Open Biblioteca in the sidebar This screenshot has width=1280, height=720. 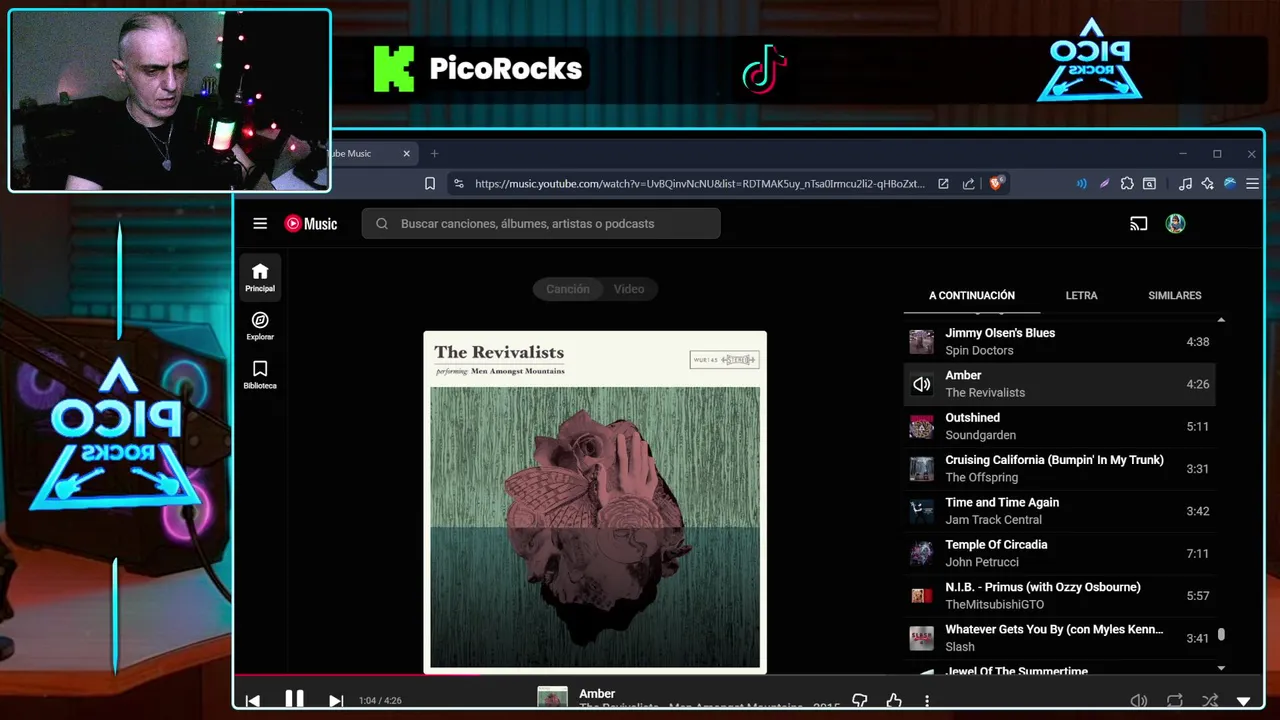(x=260, y=375)
